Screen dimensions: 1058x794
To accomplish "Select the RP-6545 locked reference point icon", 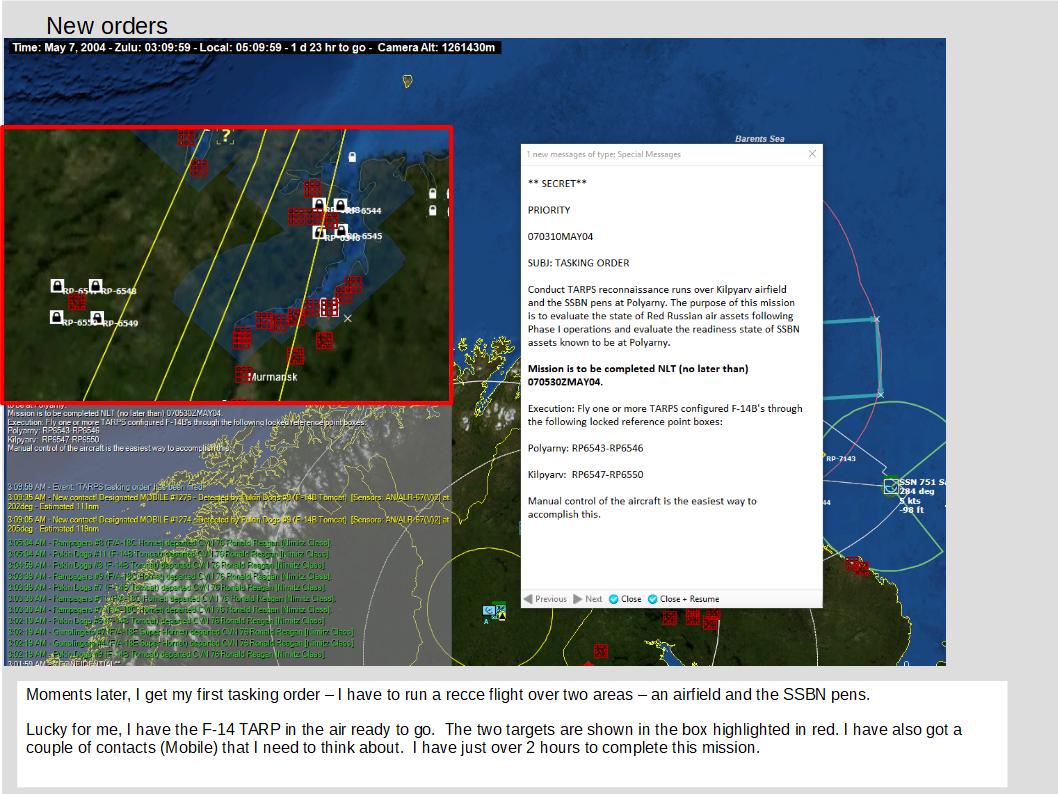I will 341,231.
